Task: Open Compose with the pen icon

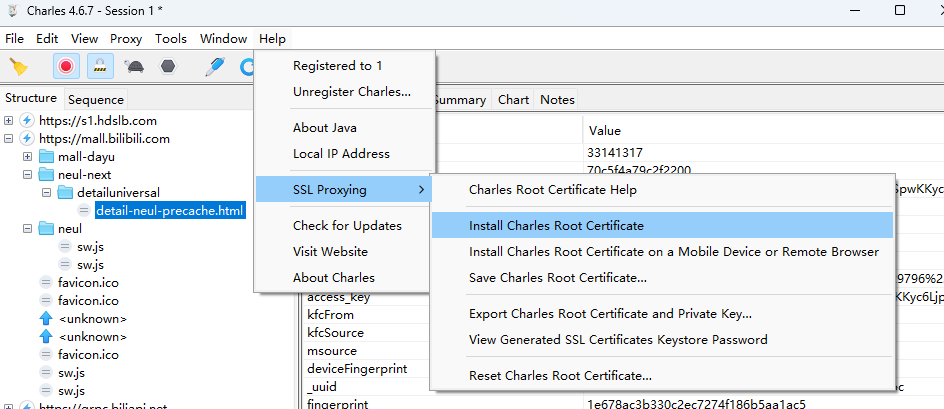Action: point(214,66)
